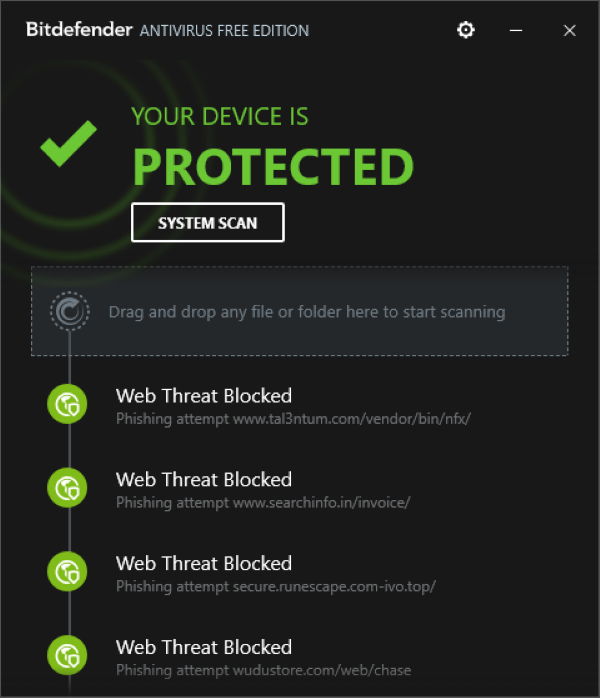
Task: Click the www.tal3ntum.com phishing attempt description
Action: pyautogui.click(x=293, y=419)
